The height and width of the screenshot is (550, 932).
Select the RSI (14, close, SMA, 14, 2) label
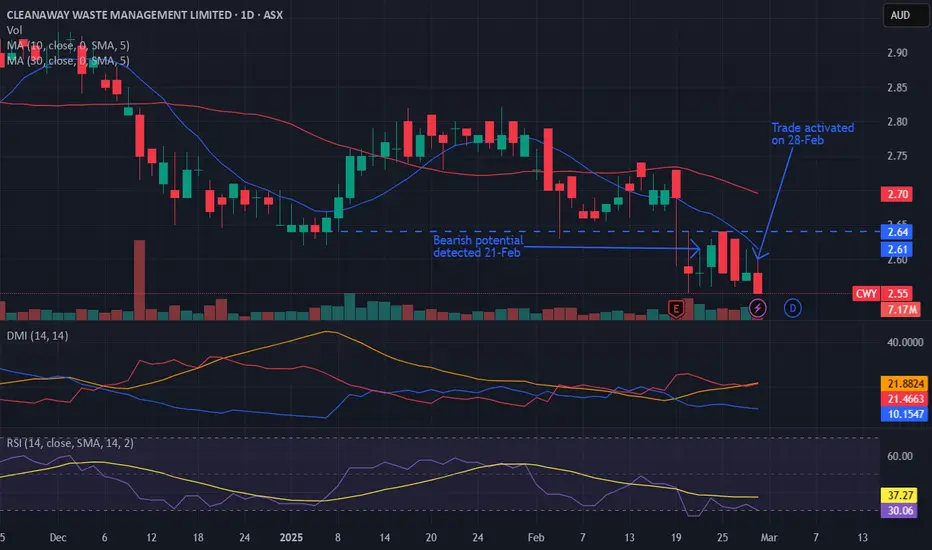(70, 443)
